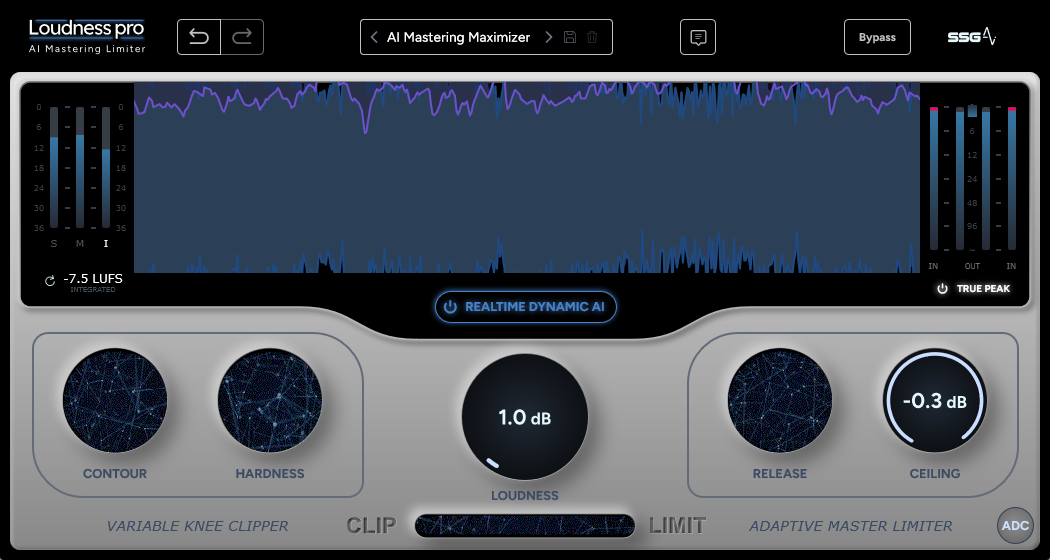Click the CEILING label text
The image size is (1050, 560).
click(935, 474)
